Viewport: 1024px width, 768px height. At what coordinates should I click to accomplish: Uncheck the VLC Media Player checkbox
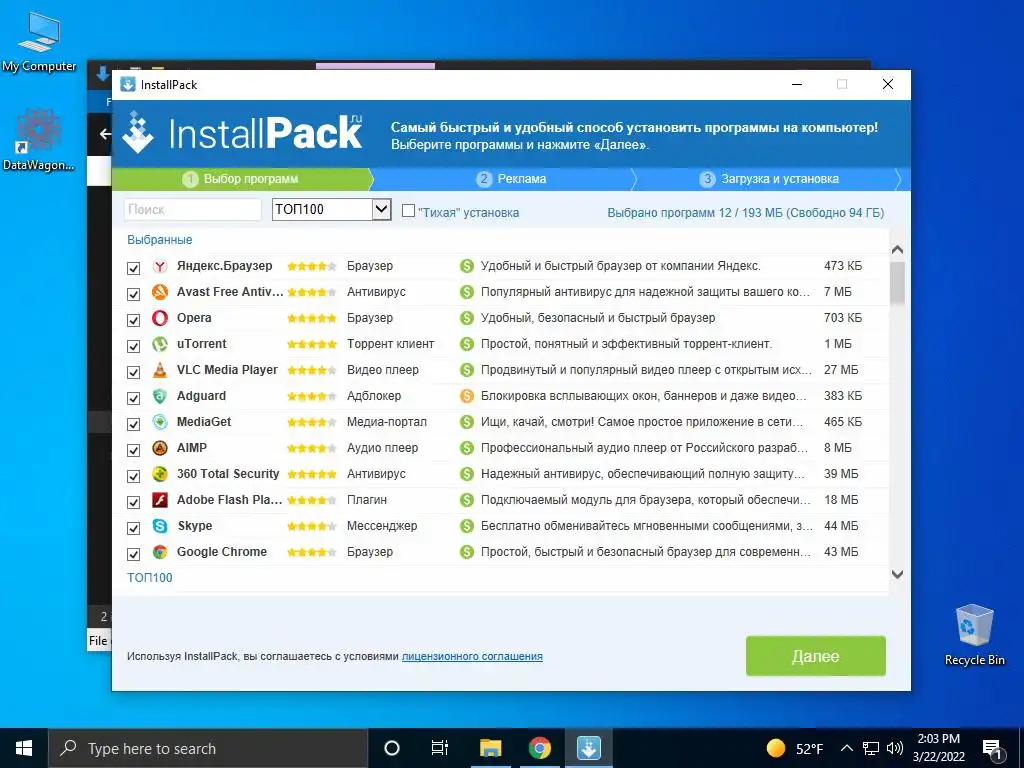click(133, 372)
